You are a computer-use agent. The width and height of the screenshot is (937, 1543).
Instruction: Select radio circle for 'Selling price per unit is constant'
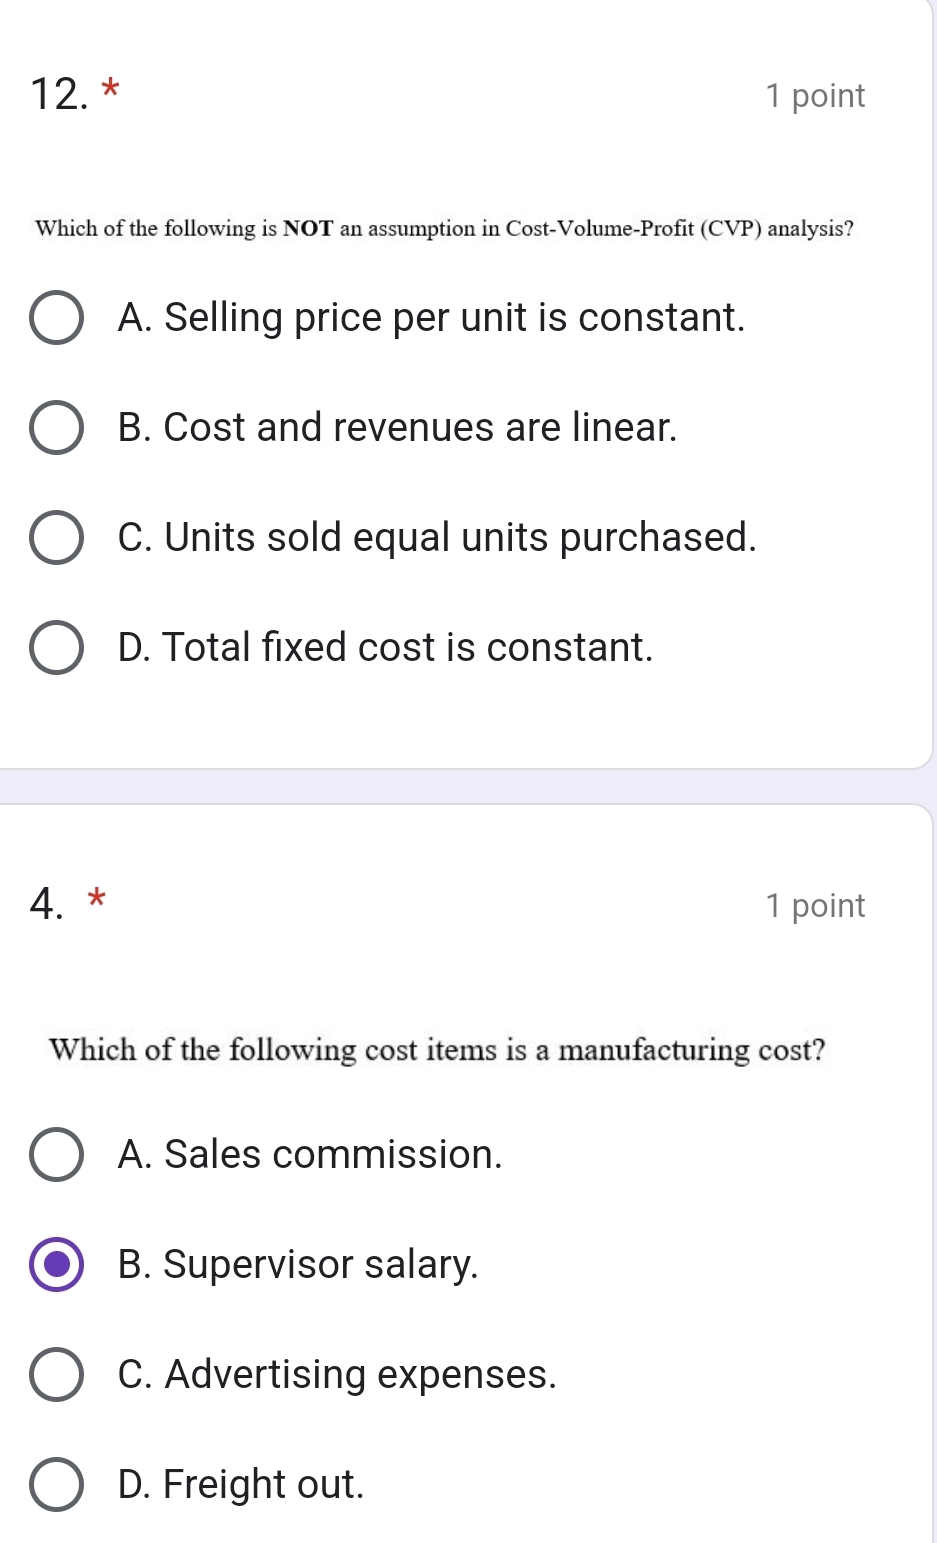point(56,318)
